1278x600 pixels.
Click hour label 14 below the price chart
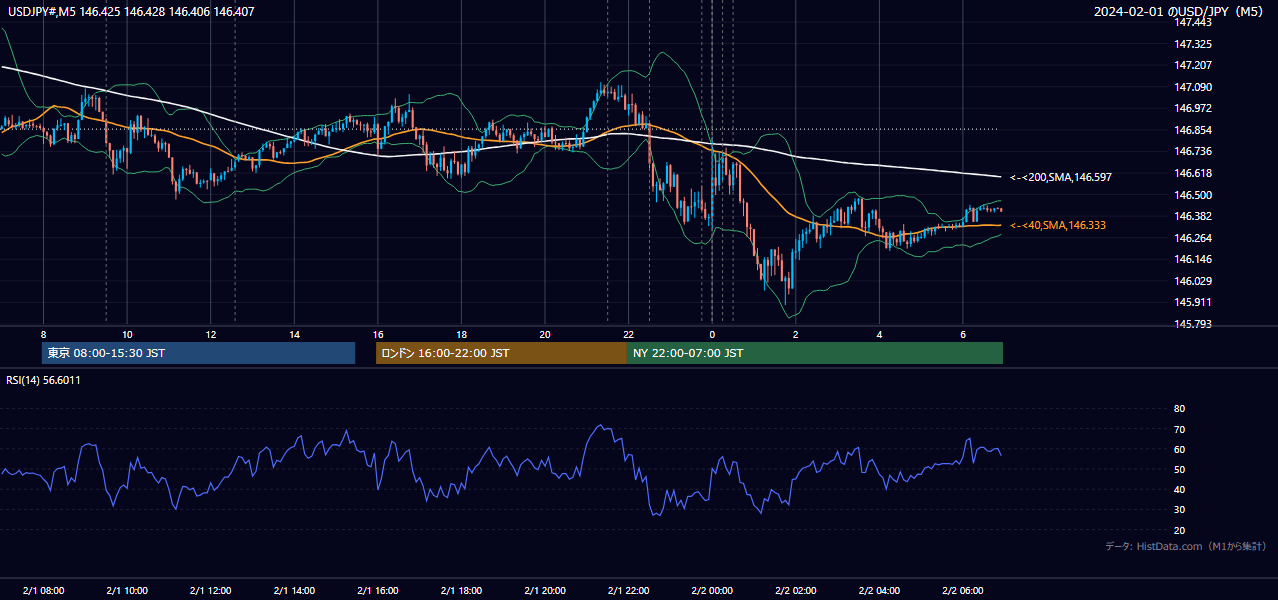pyautogui.click(x=295, y=334)
